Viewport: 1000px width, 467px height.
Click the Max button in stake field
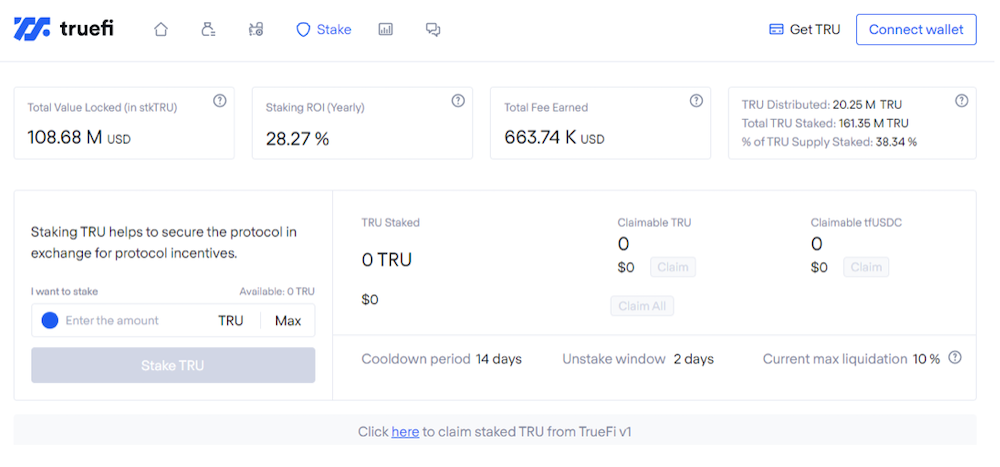pyautogui.click(x=288, y=321)
